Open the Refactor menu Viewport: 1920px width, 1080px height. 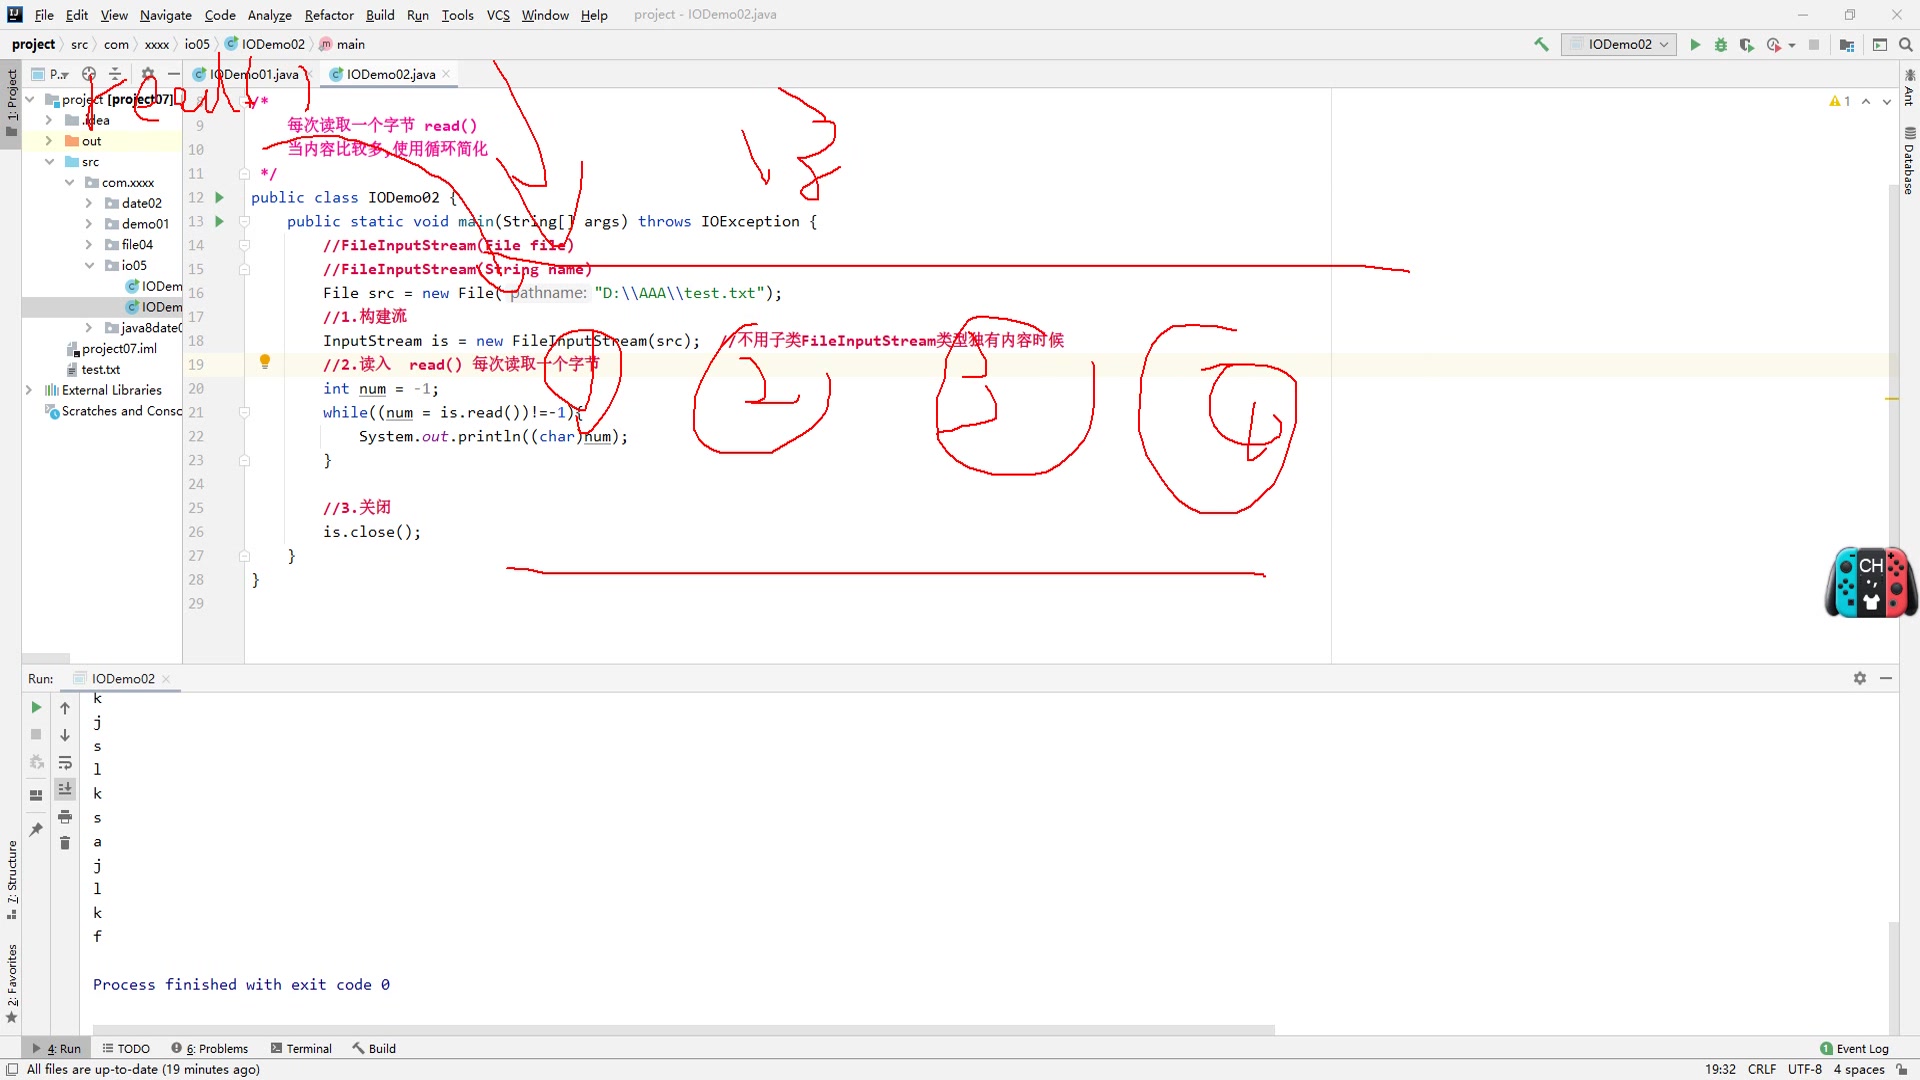tap(328, 15)
